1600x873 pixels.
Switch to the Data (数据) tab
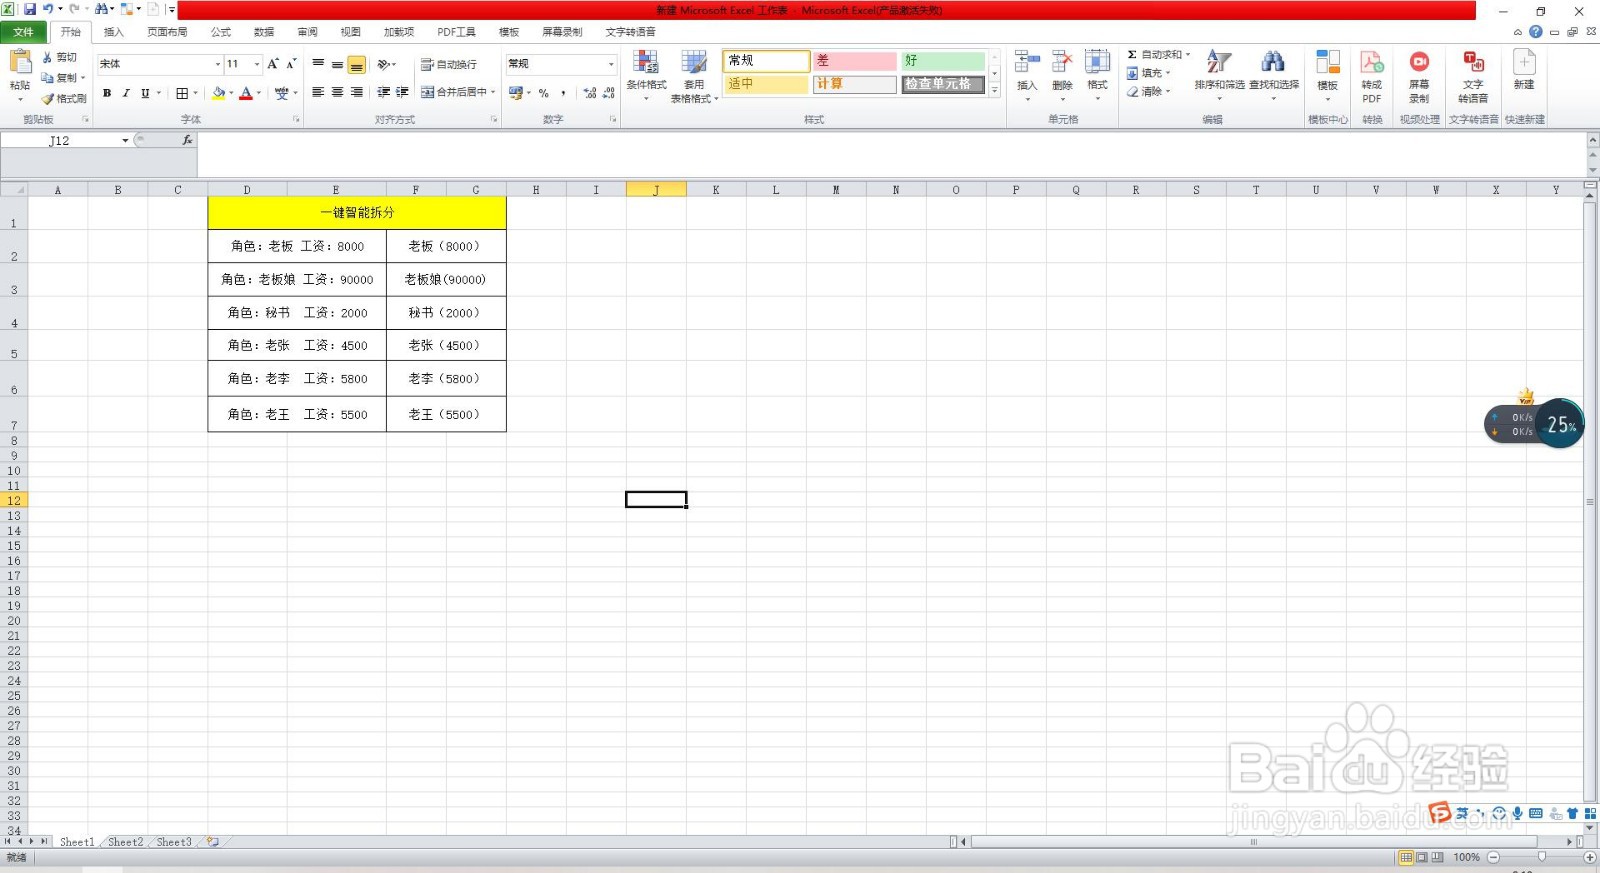264,32
